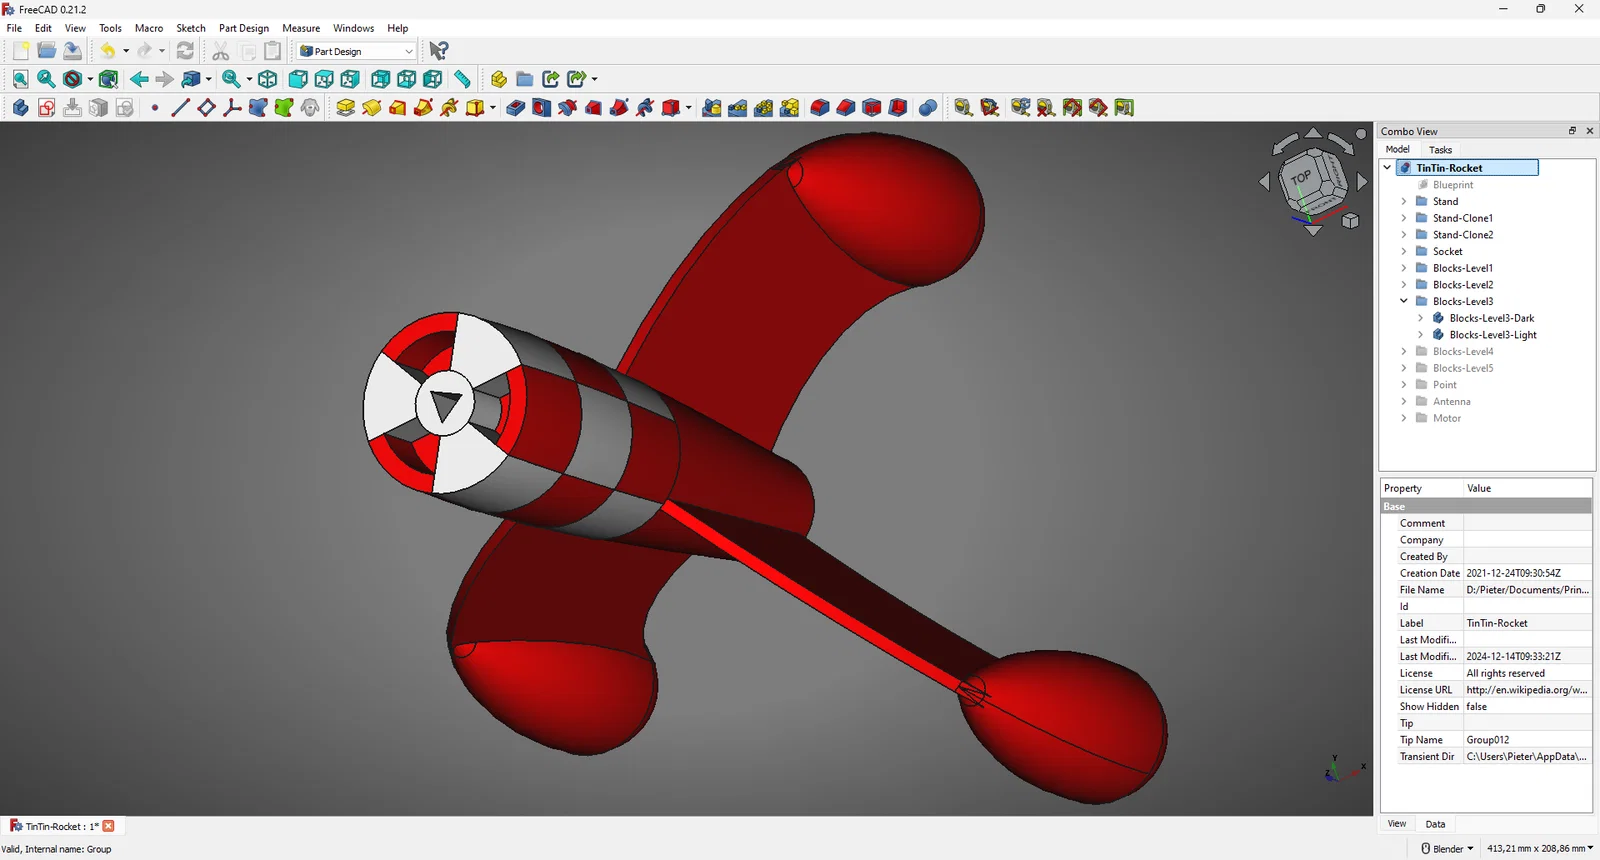
Task: Open the additive primitive dropdown arrow
Action: point(493,108)
